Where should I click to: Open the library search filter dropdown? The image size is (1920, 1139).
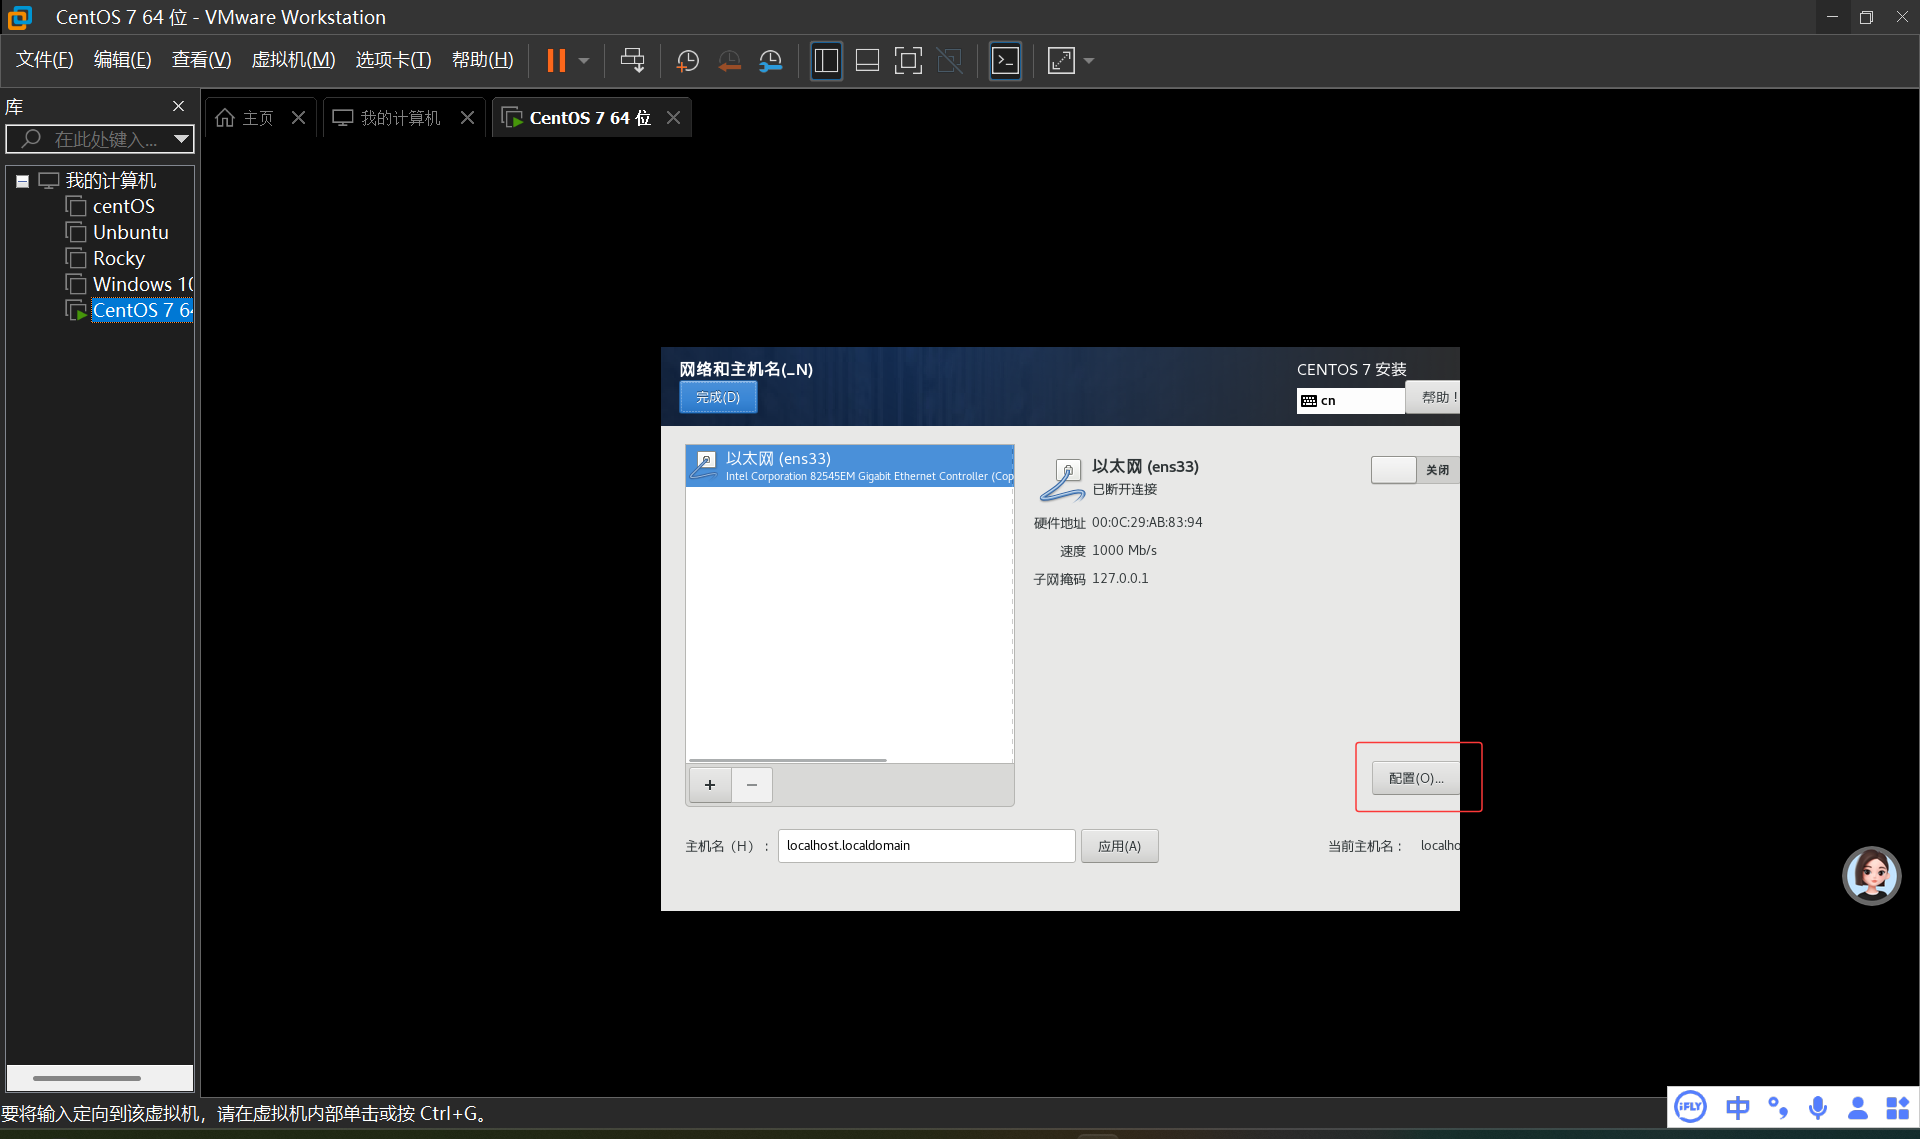click(x=181, y=139)
